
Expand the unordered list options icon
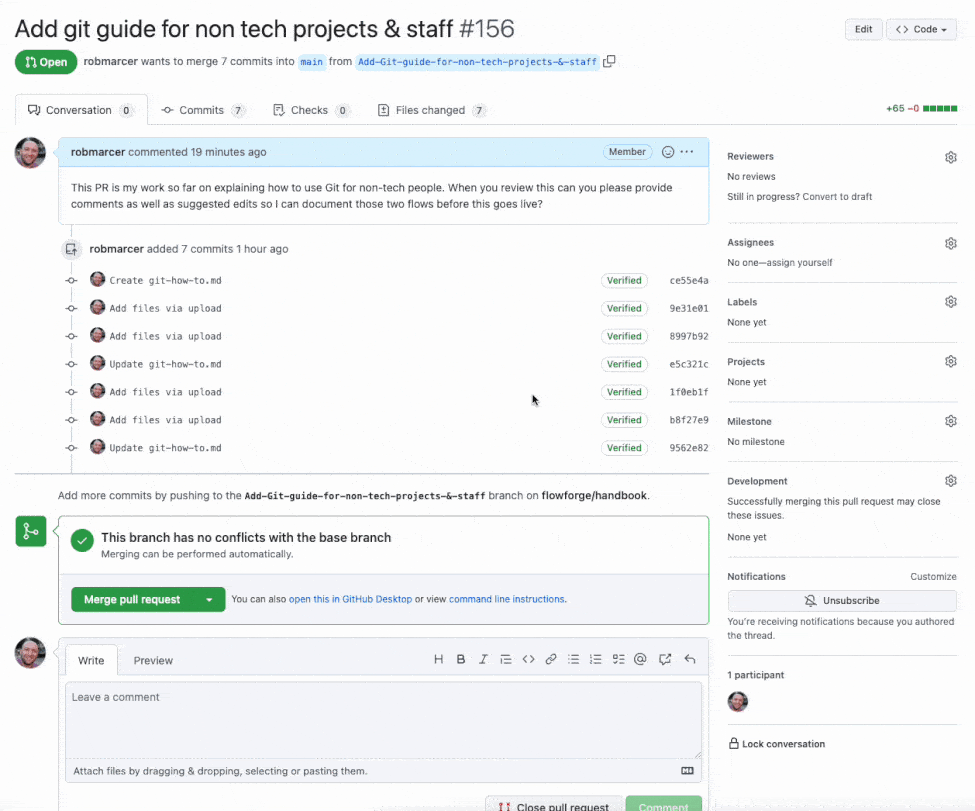[573, 659]
